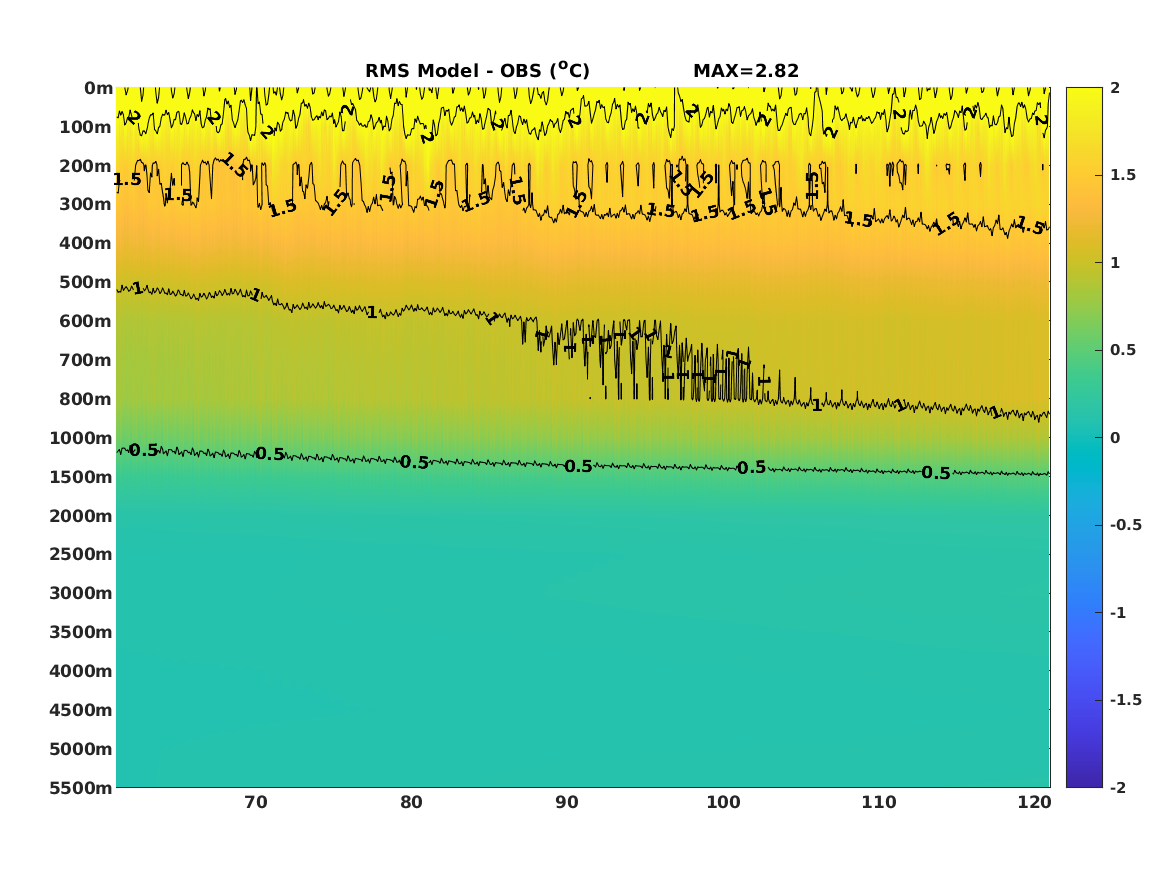
Task: Click the "5500m" depth axis label
Action: point(81,787)
